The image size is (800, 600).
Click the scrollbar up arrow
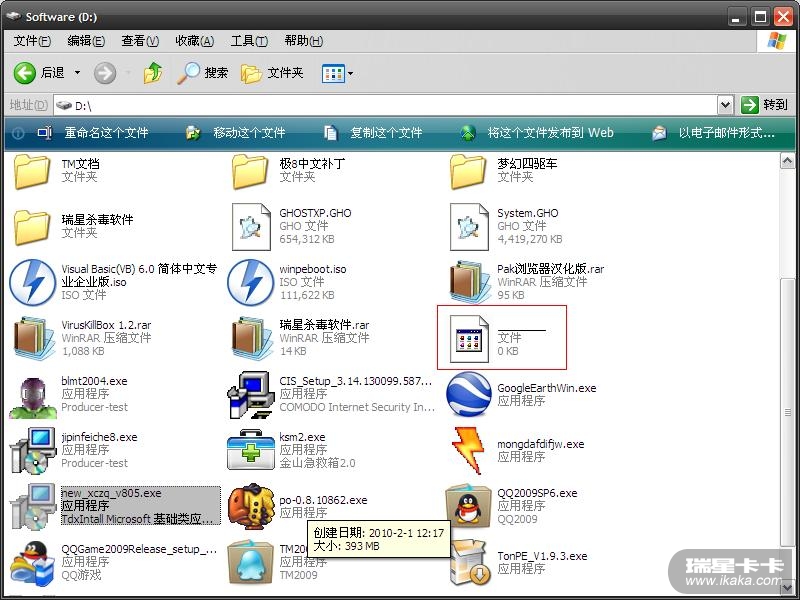pyautogui.click(x=787, y=161)
